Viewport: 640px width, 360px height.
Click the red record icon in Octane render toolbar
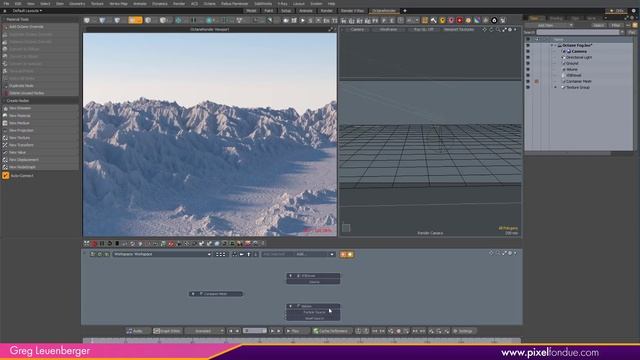coord(94,244)
